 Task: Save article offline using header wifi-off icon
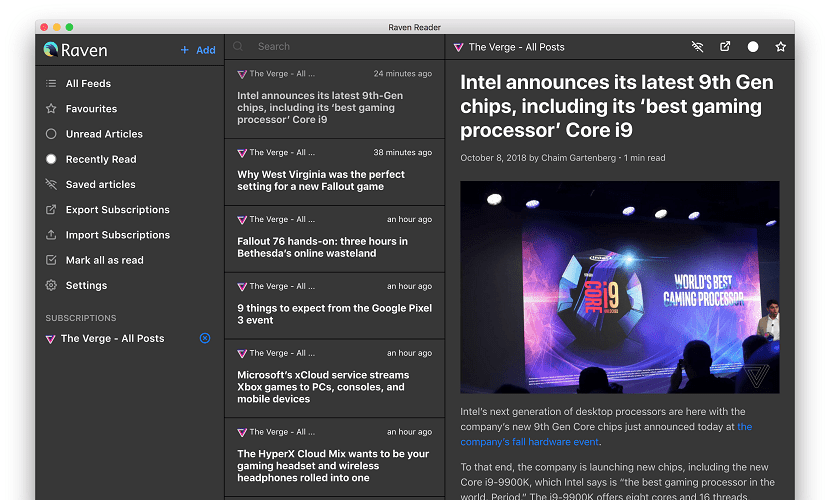point(698,47)
